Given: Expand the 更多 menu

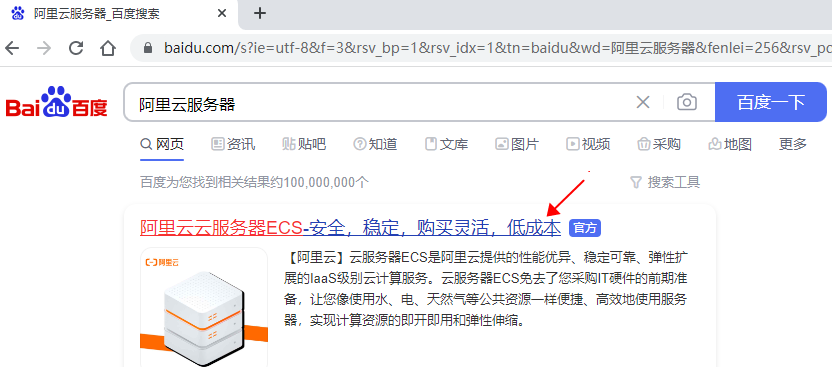Looking at the screenshot, I should pyautogui.click(x=793, y=144).
